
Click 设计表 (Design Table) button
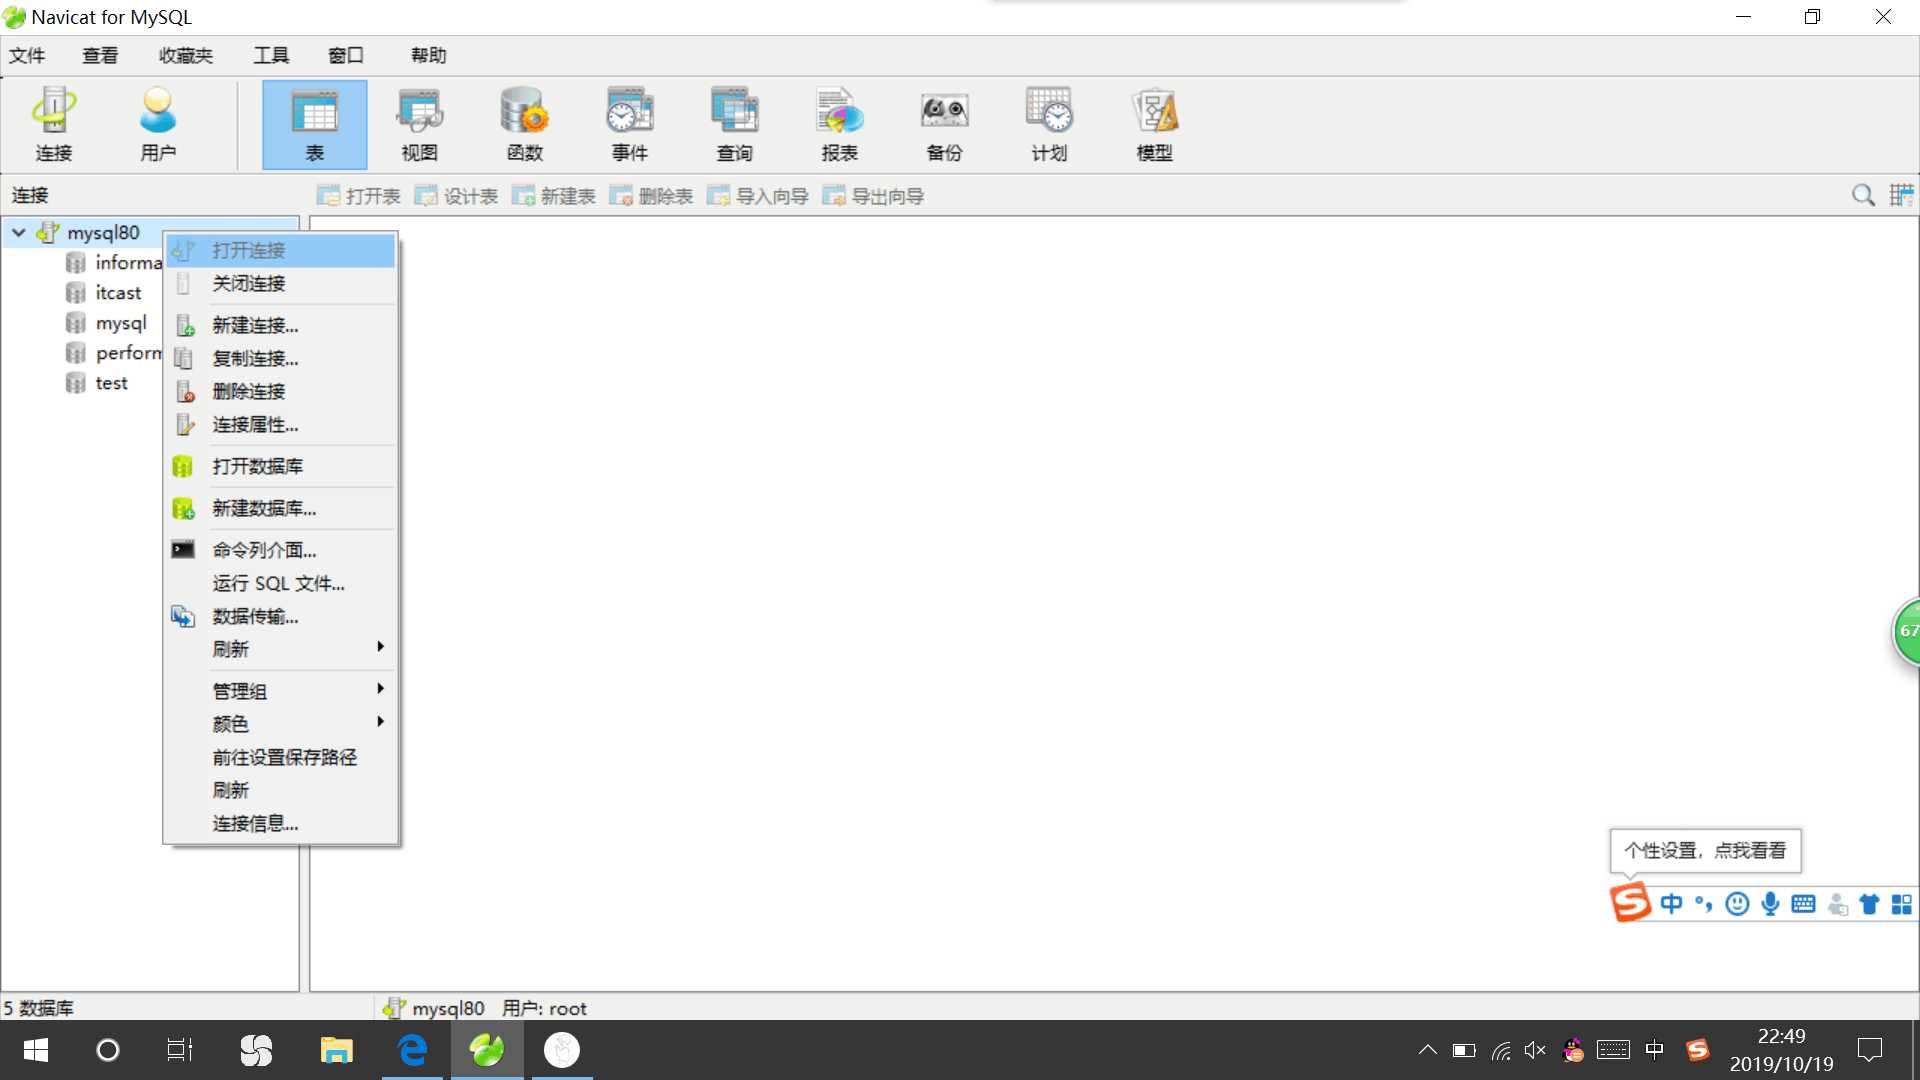(456, 196)
